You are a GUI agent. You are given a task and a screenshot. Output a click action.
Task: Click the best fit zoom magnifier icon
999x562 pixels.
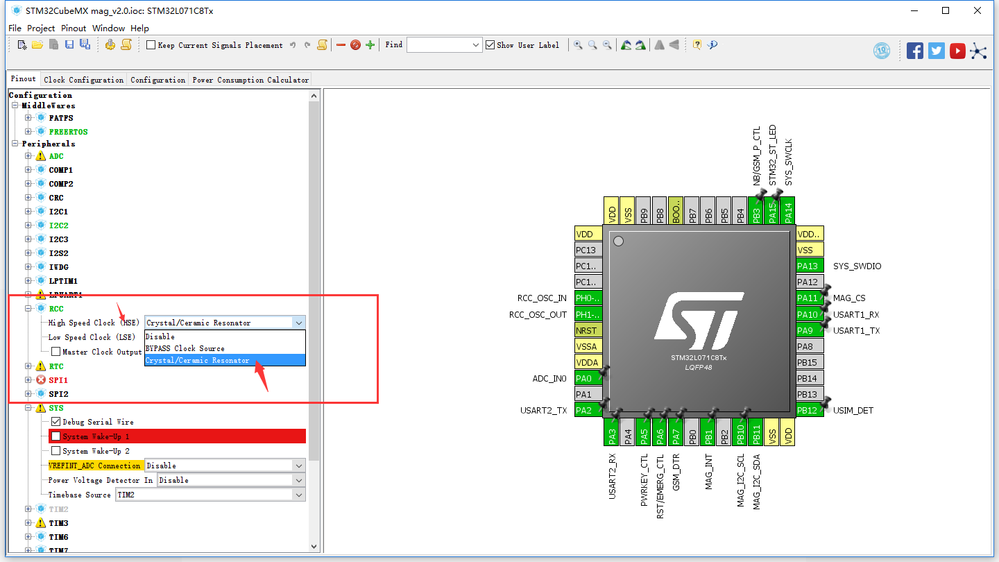(x=593, y=45)
